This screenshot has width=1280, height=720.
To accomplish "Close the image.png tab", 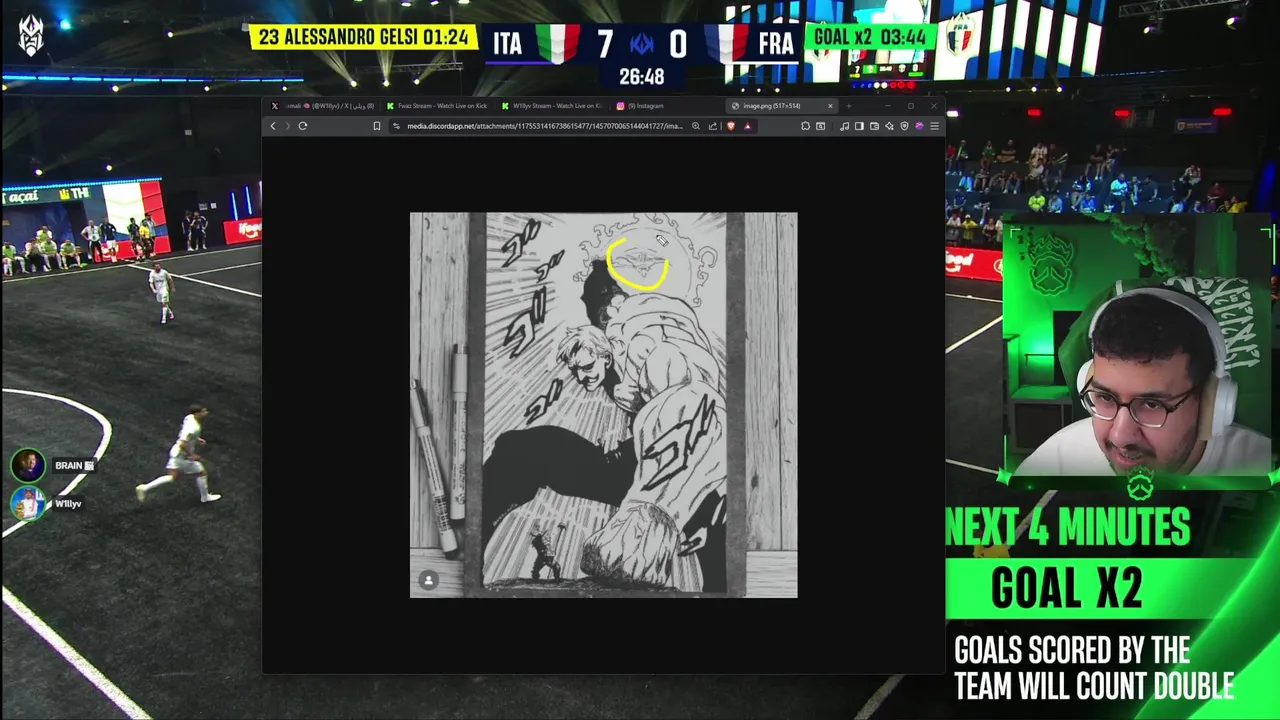I will point(830,106).
